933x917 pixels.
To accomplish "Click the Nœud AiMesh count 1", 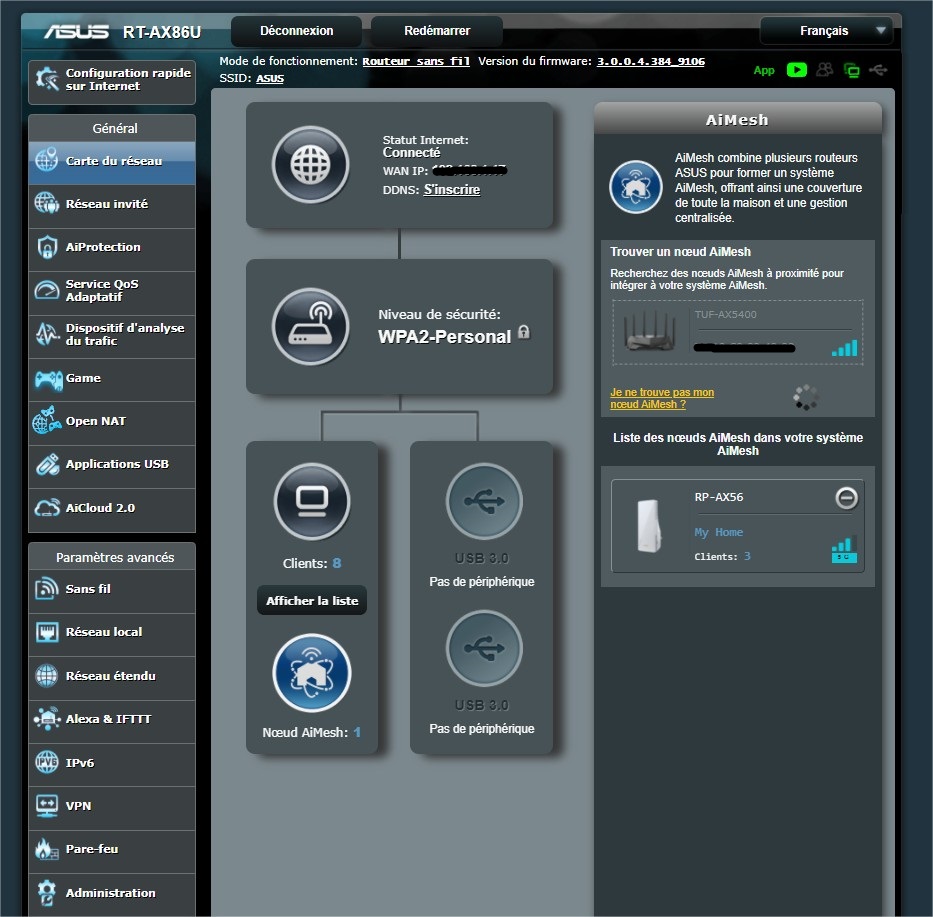I will point(357,732).
